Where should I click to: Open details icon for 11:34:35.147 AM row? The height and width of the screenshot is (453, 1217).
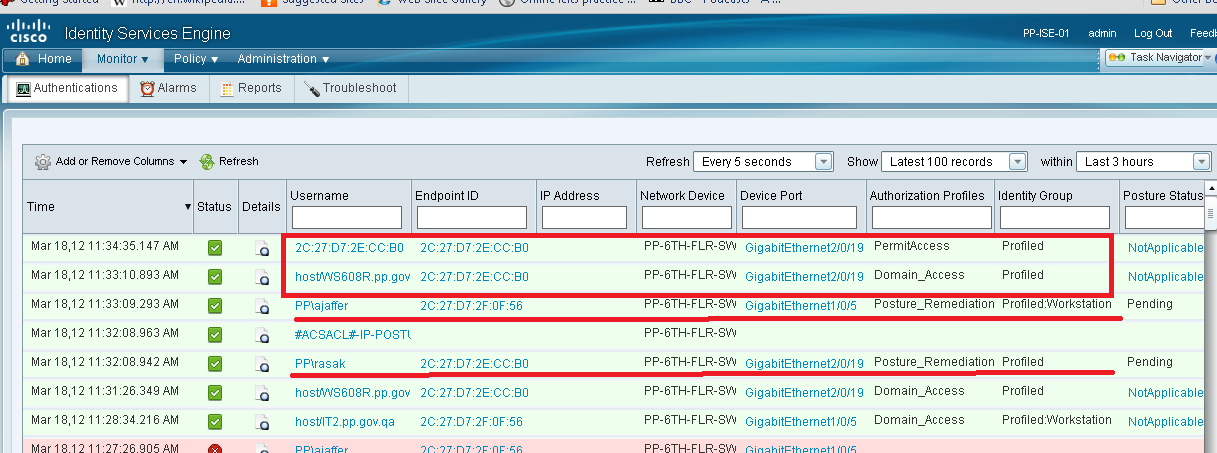point(262,248)
